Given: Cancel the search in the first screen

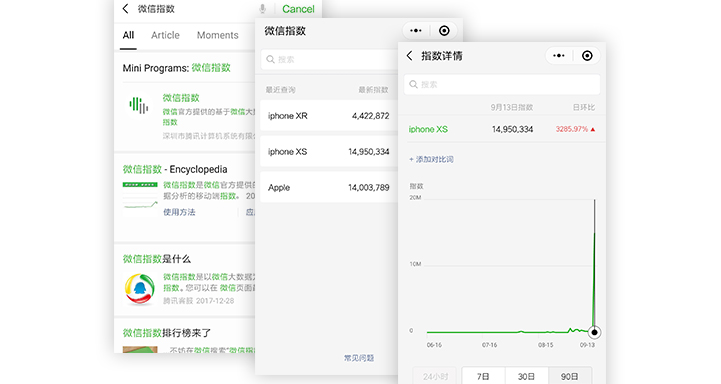Looking at the screenshot, I should point(298,9).
